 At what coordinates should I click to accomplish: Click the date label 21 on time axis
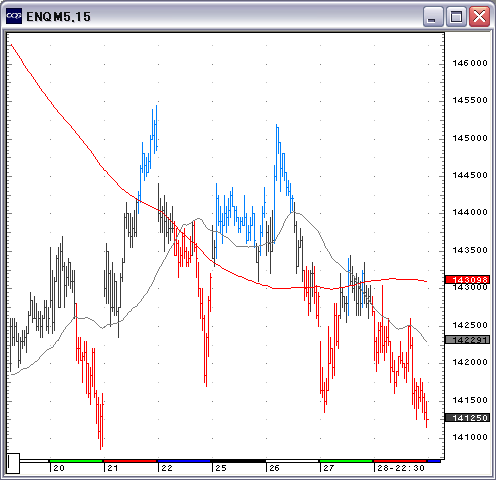pos(113,468)
